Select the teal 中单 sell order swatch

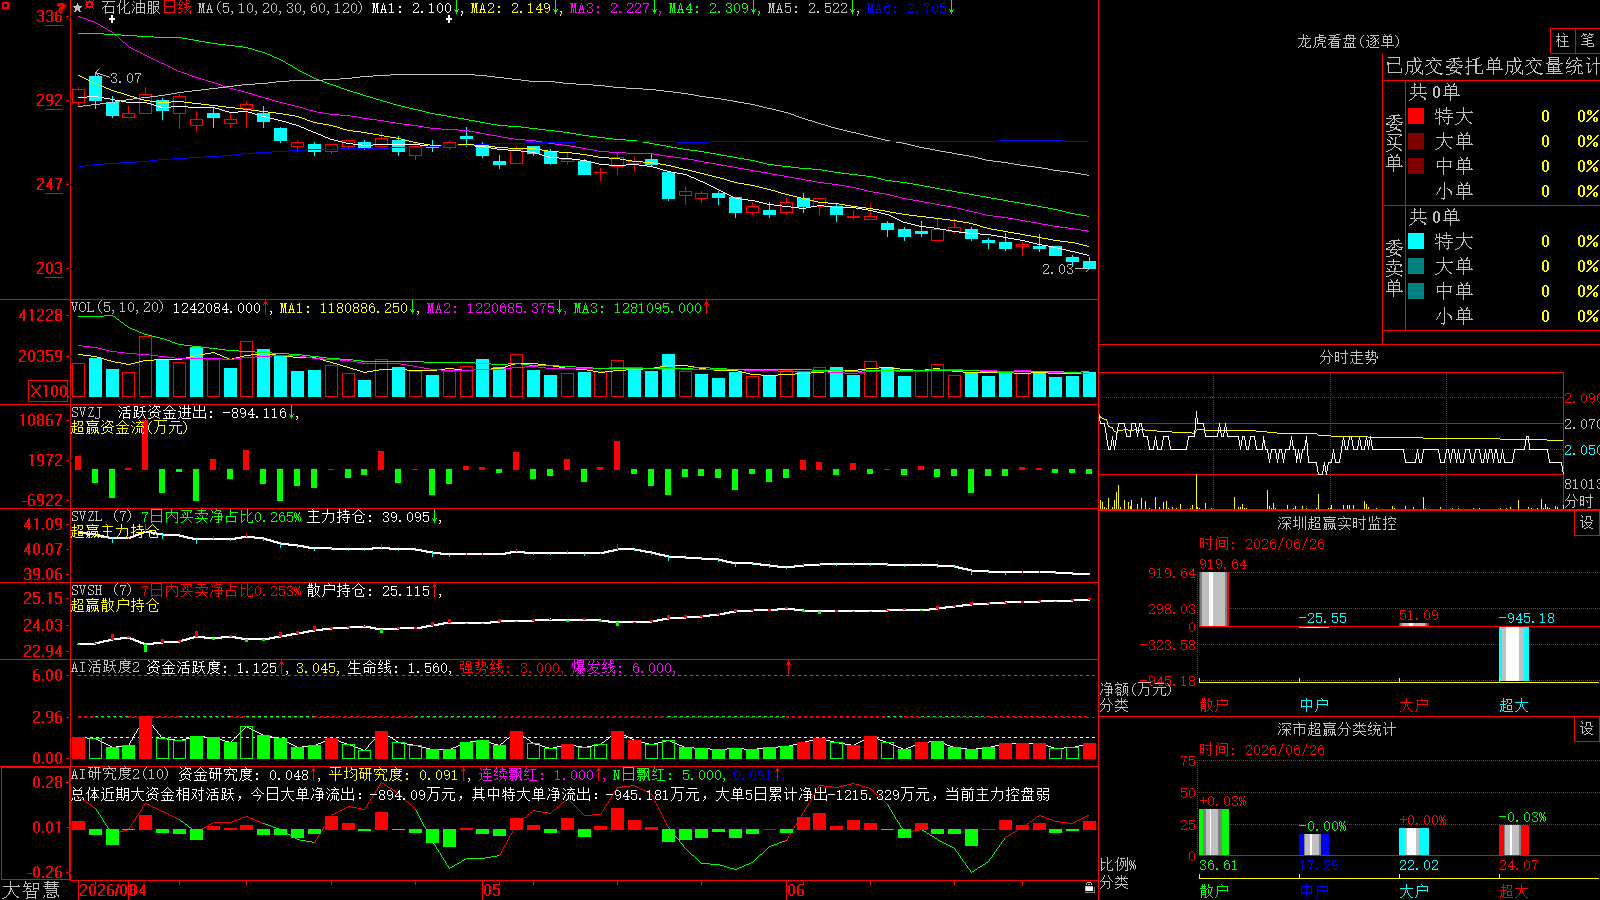(x=1416, y=291)
